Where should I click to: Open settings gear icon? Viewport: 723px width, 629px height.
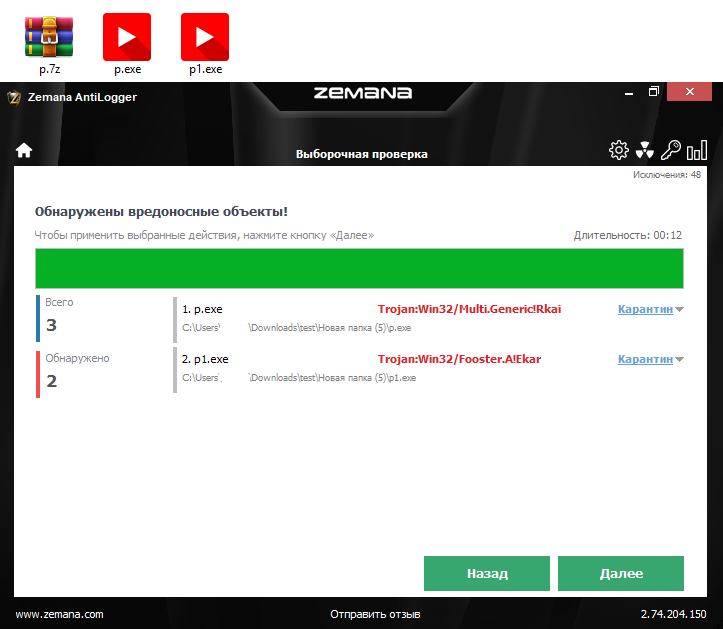(618, 150)
